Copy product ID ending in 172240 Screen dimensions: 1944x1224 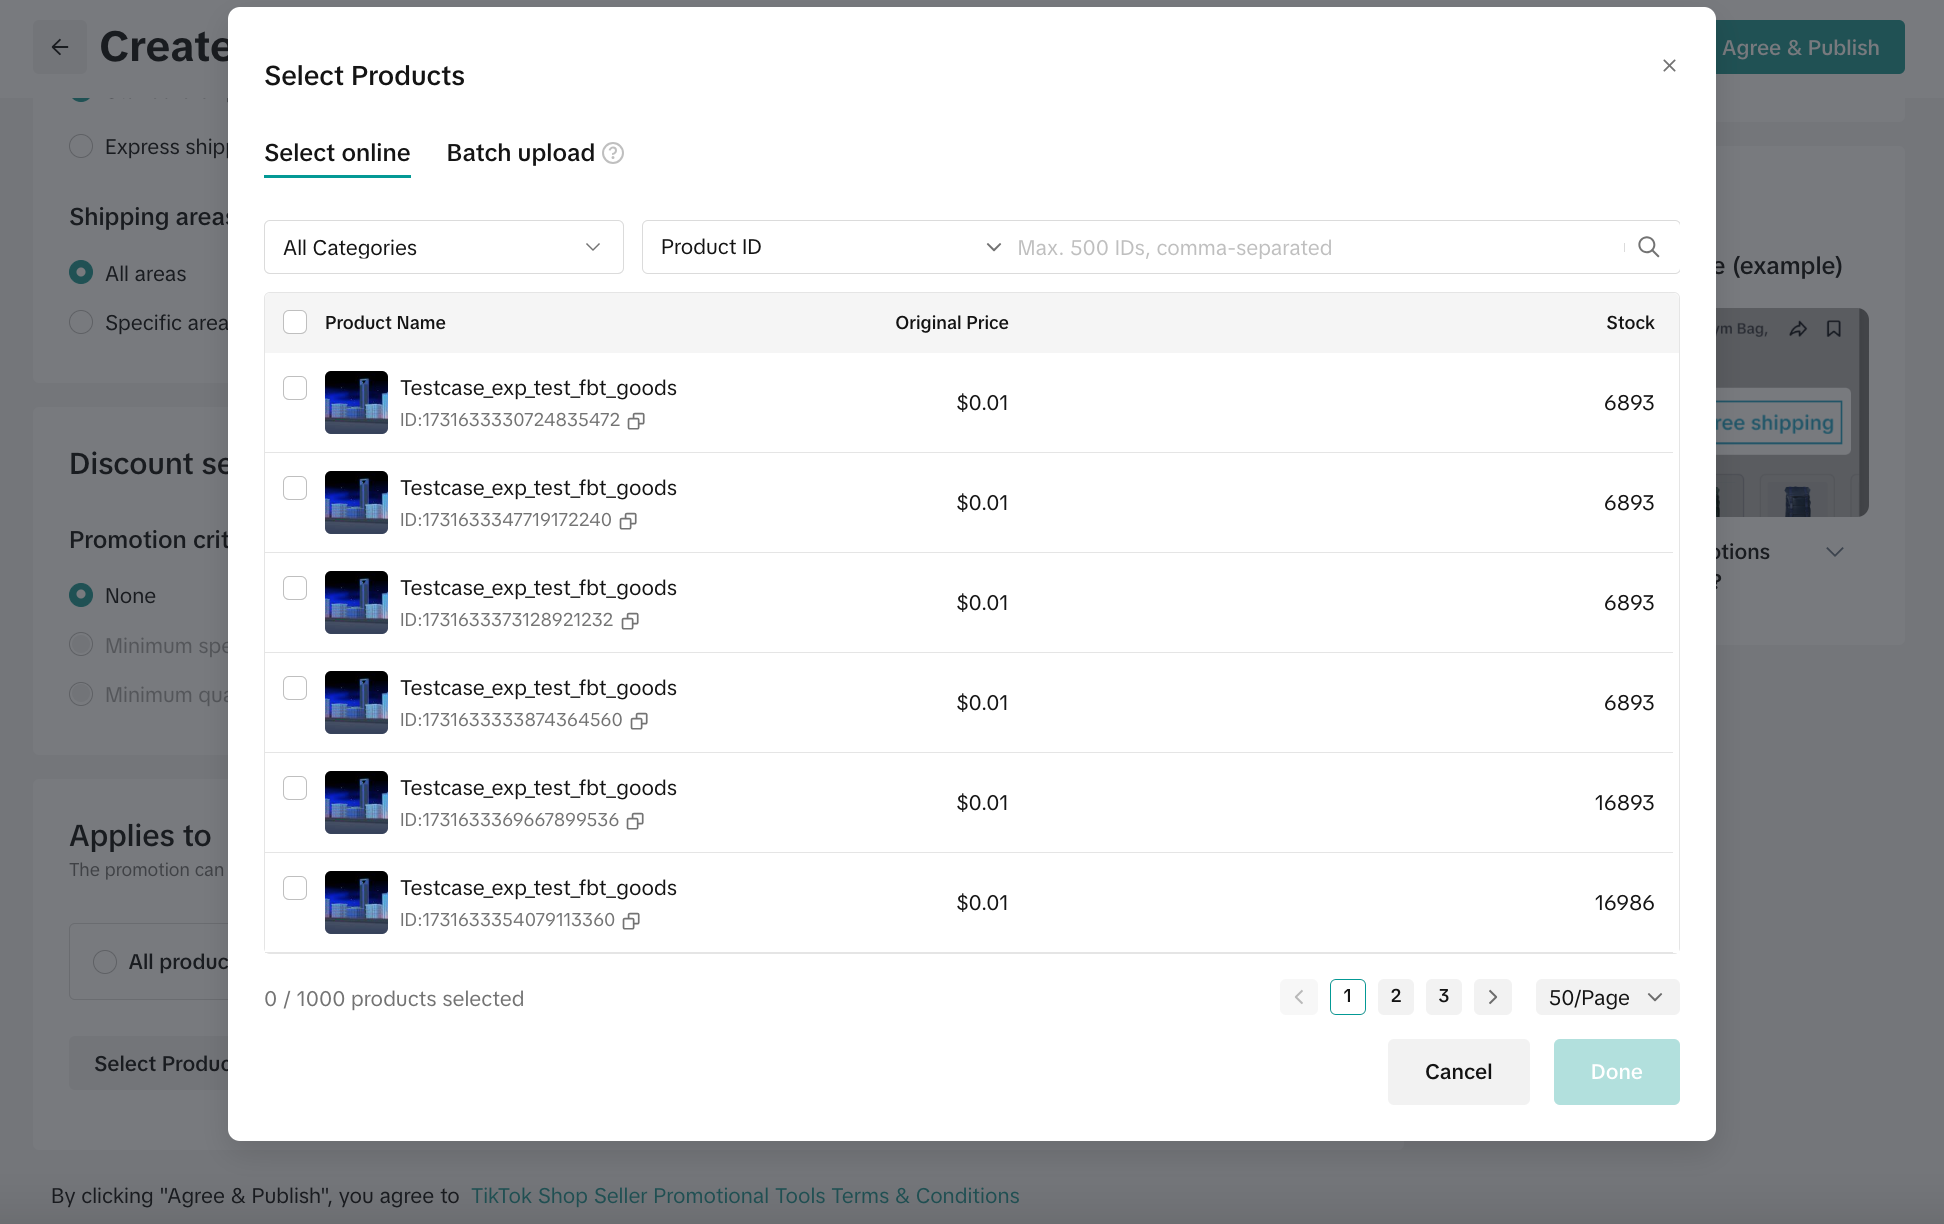pyautogui.click(x=628, y=521)
